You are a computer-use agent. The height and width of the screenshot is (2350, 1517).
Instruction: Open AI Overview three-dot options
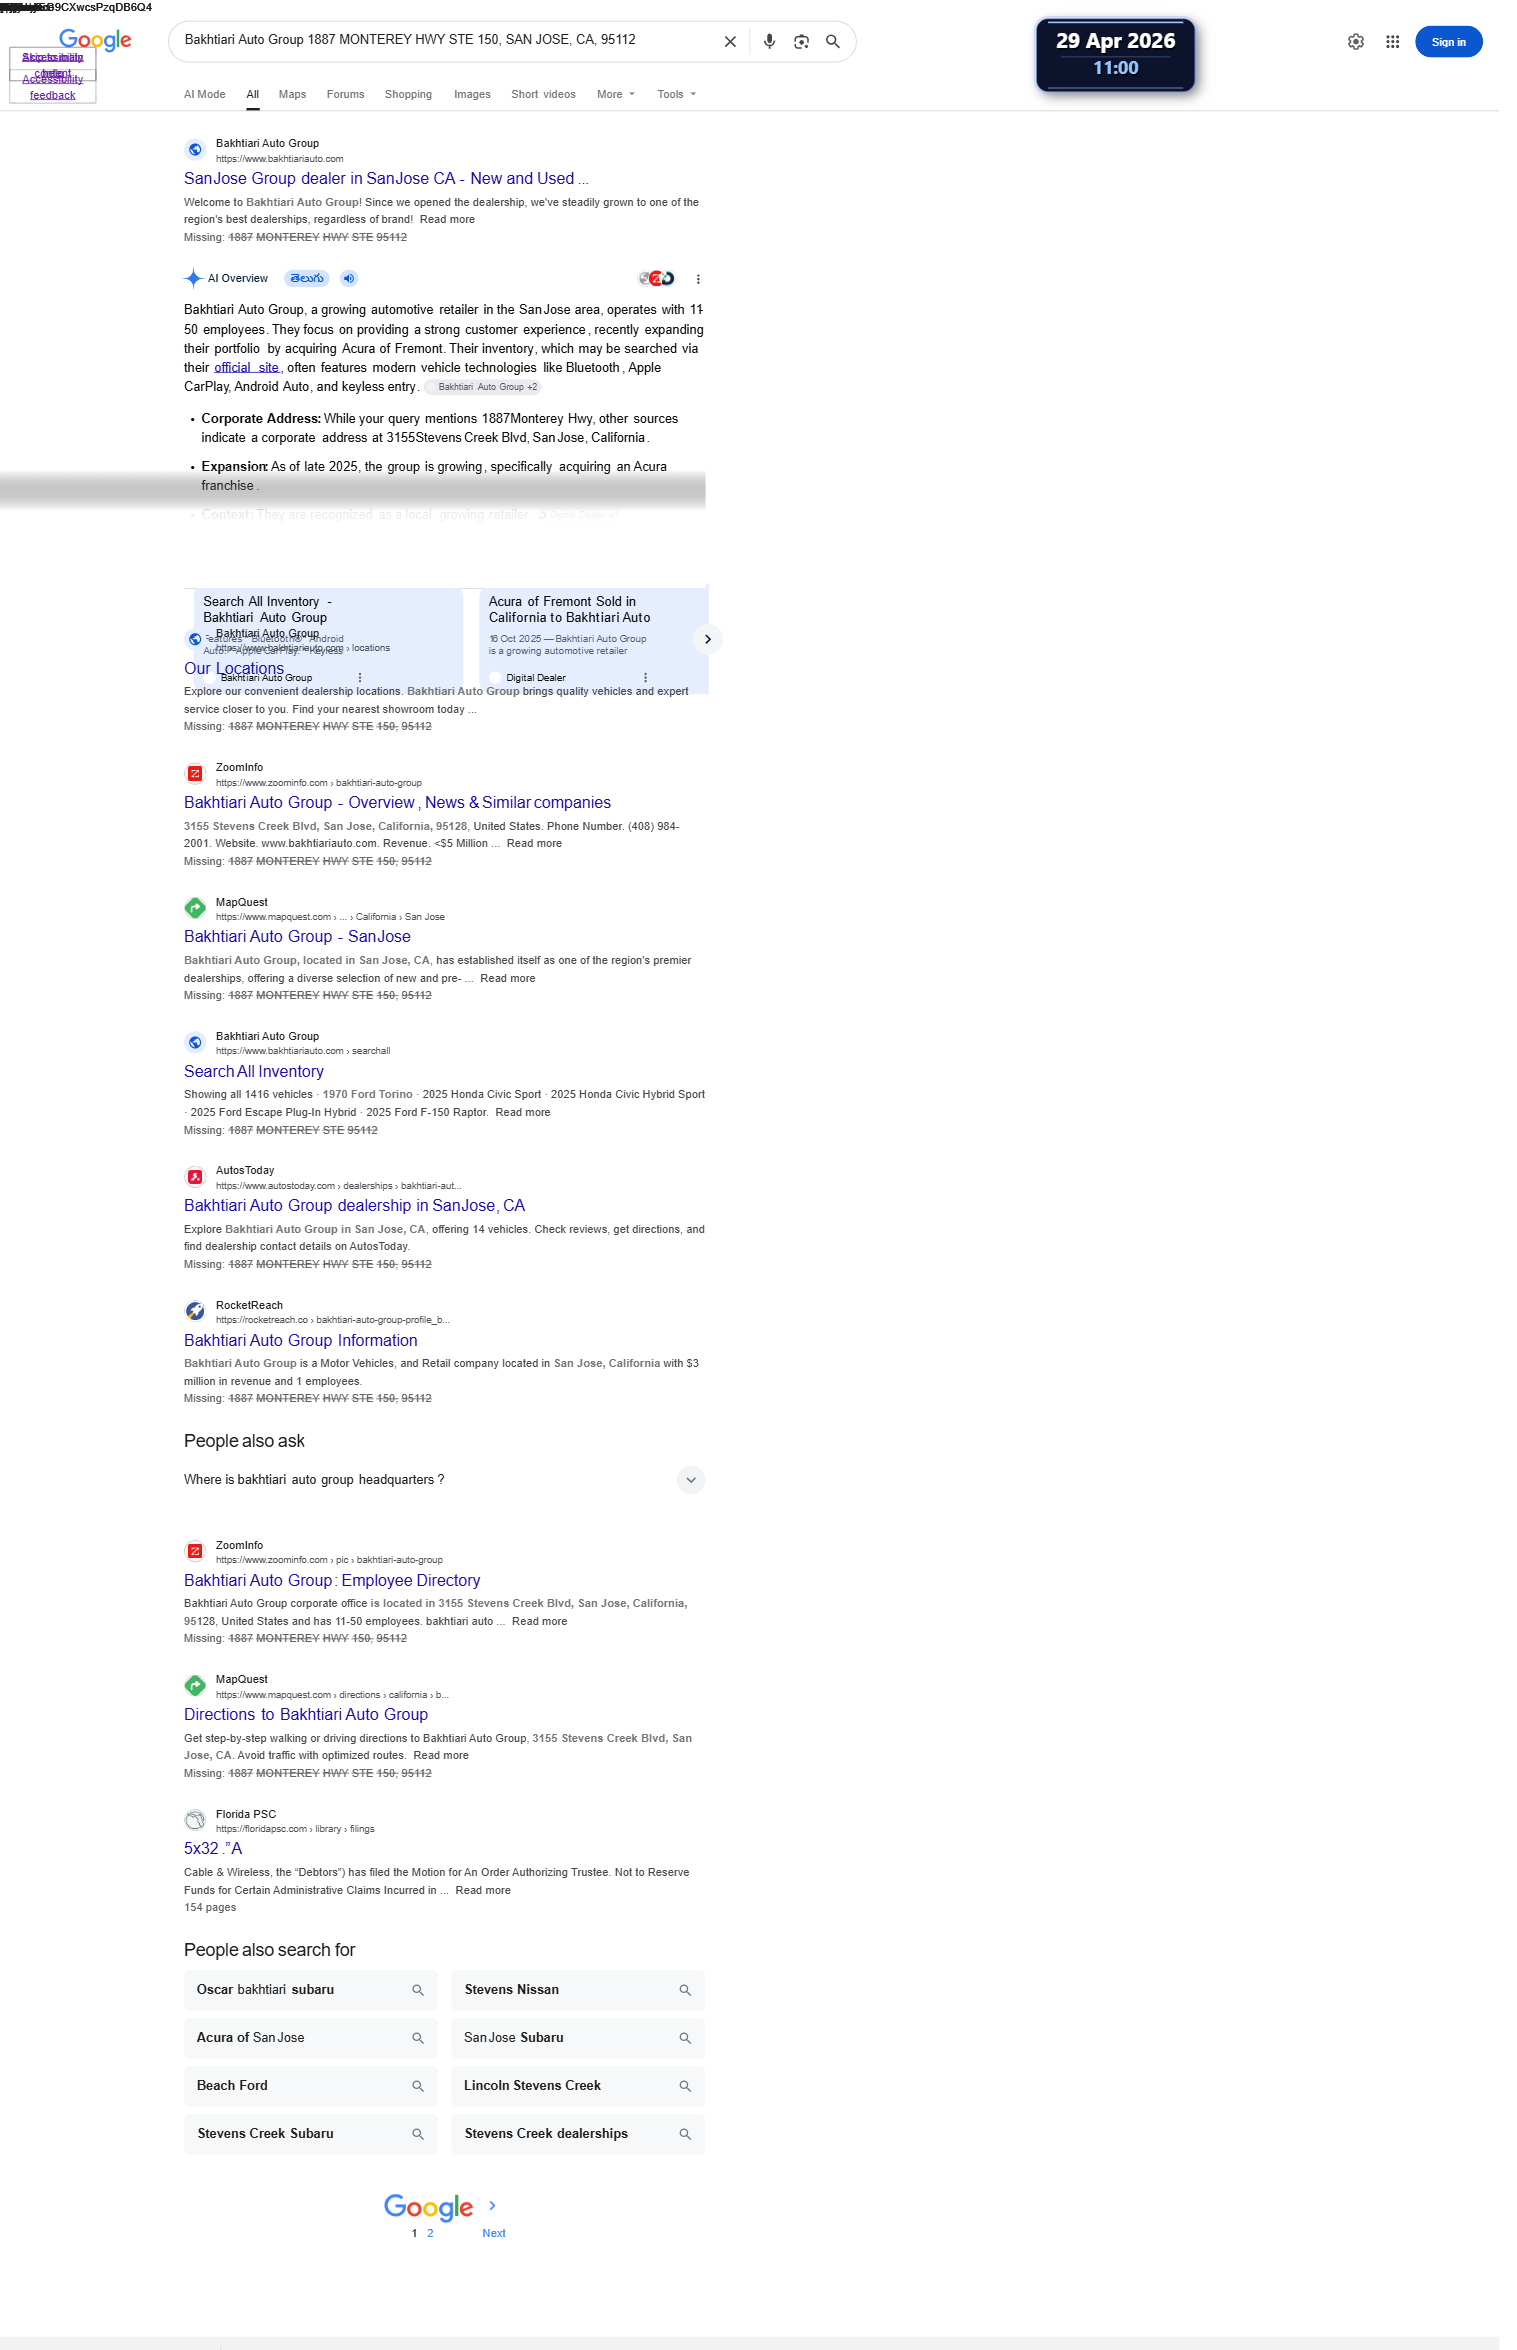tap(698, 279)
